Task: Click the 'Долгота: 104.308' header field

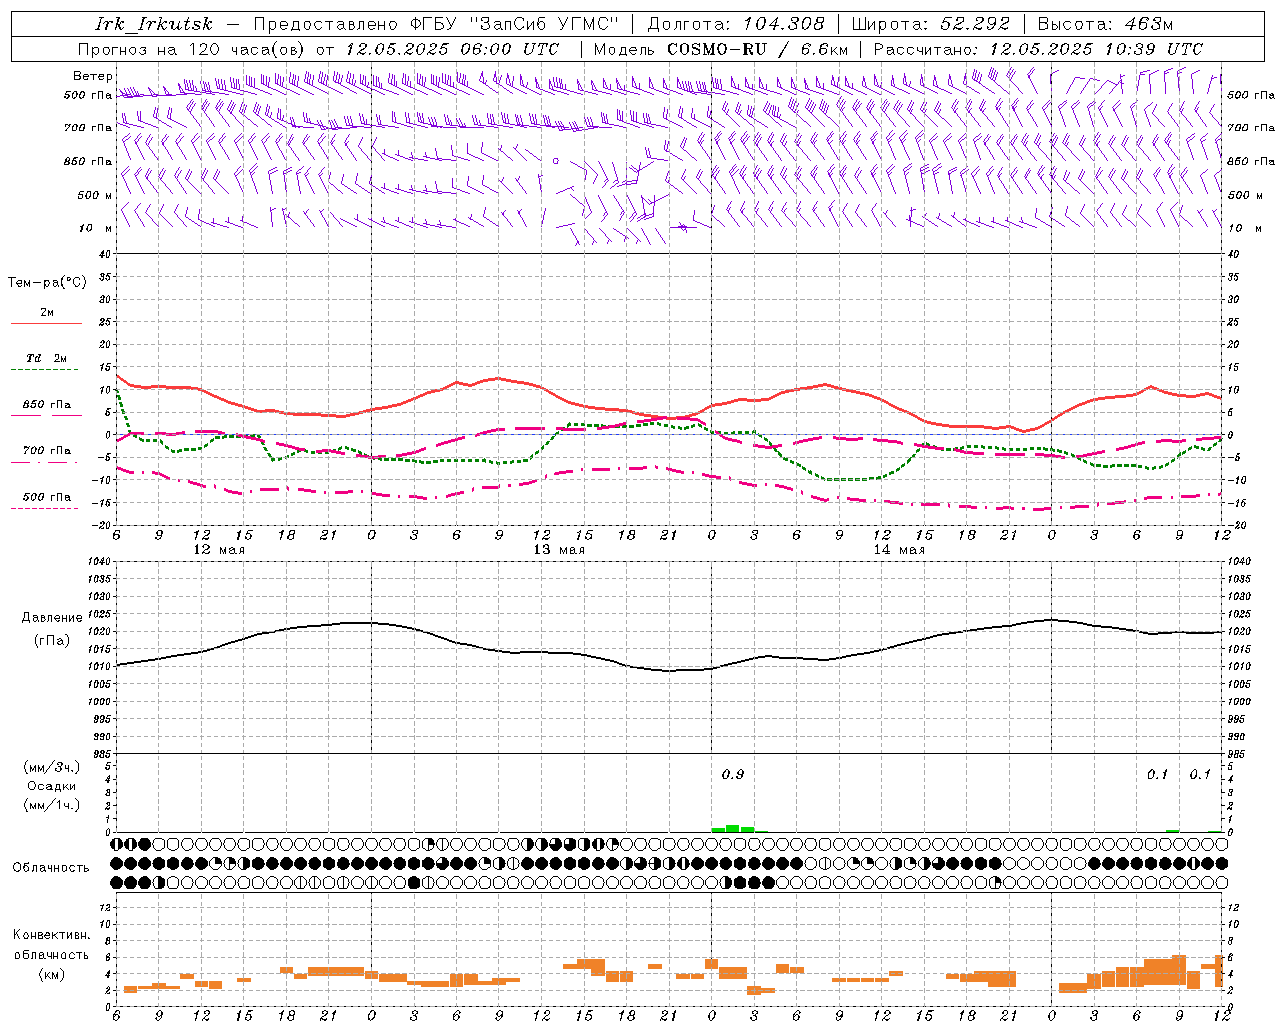Action: 736,24
